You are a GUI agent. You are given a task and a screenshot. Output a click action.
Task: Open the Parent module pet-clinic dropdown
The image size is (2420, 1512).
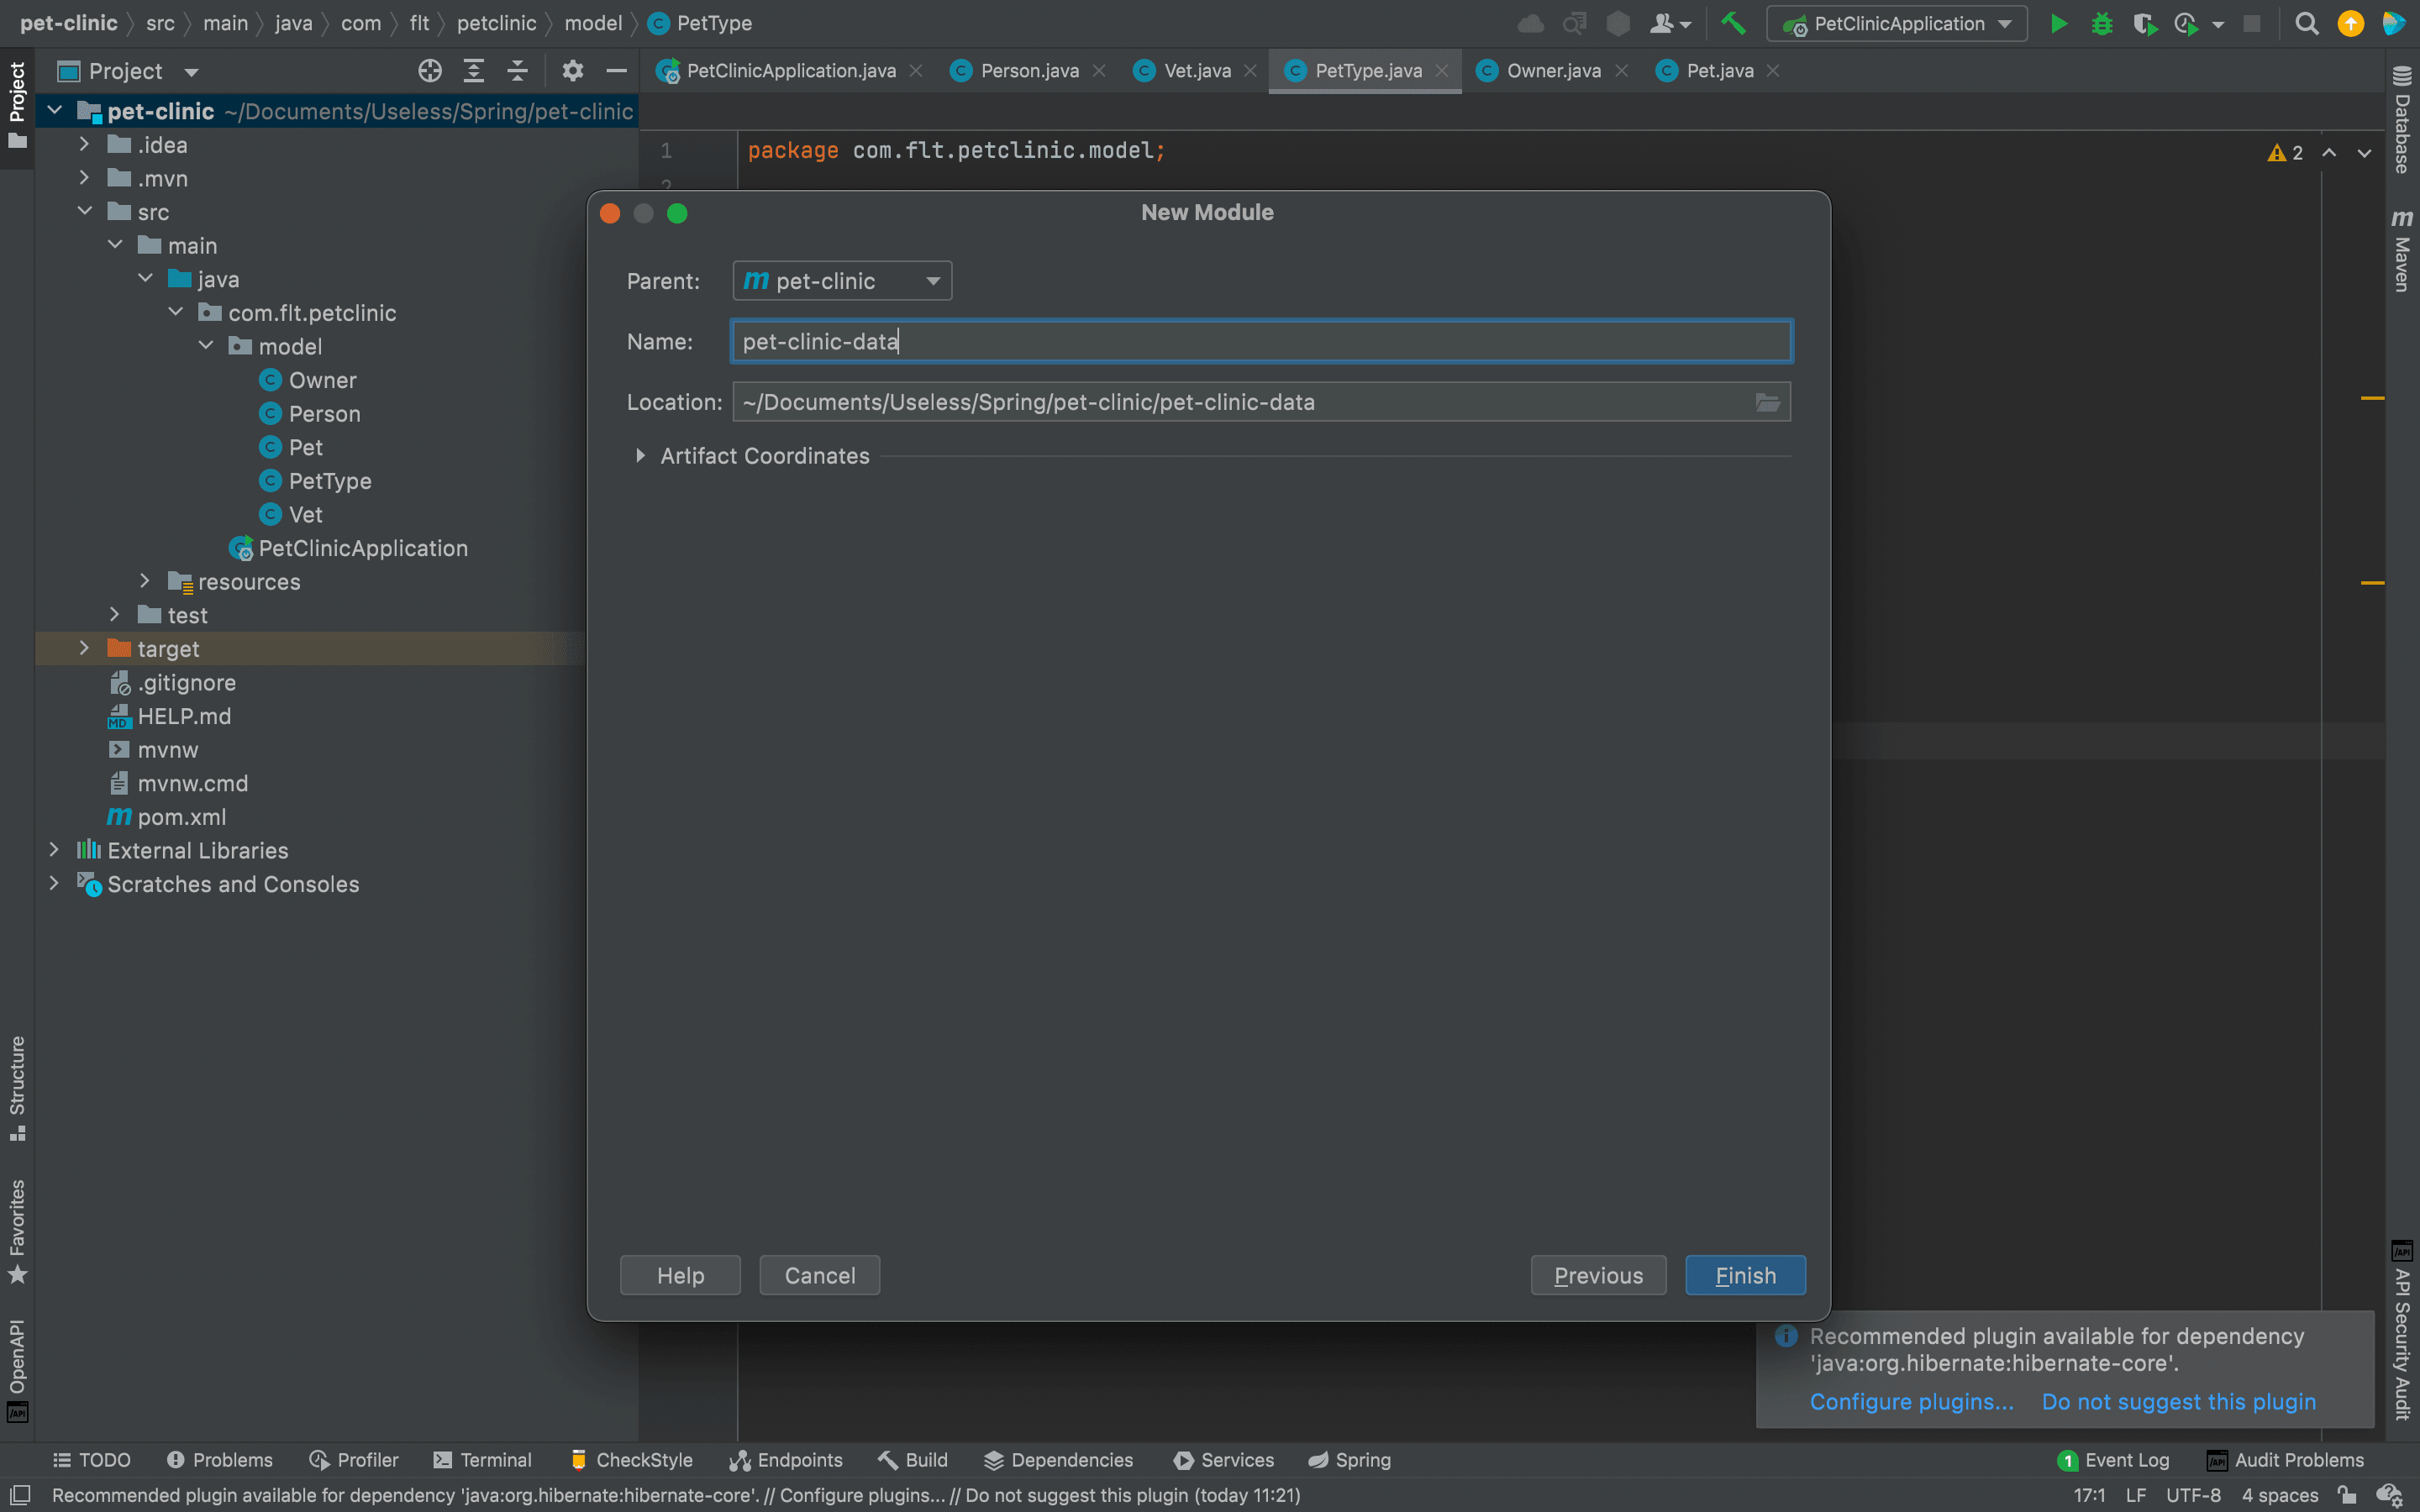tap(842, 281)
